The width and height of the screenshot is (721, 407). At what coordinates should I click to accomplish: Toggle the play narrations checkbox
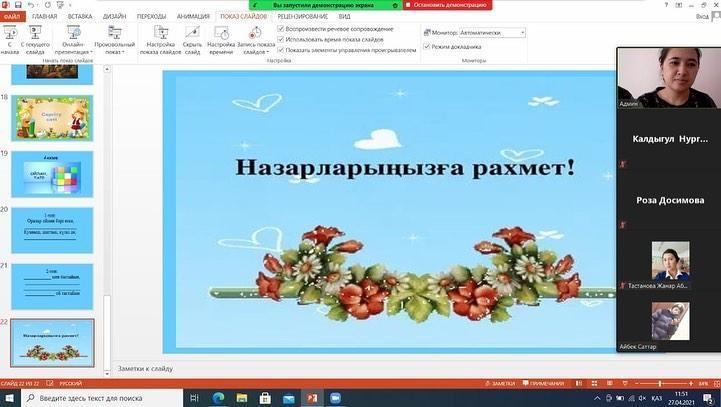[281, 29]
